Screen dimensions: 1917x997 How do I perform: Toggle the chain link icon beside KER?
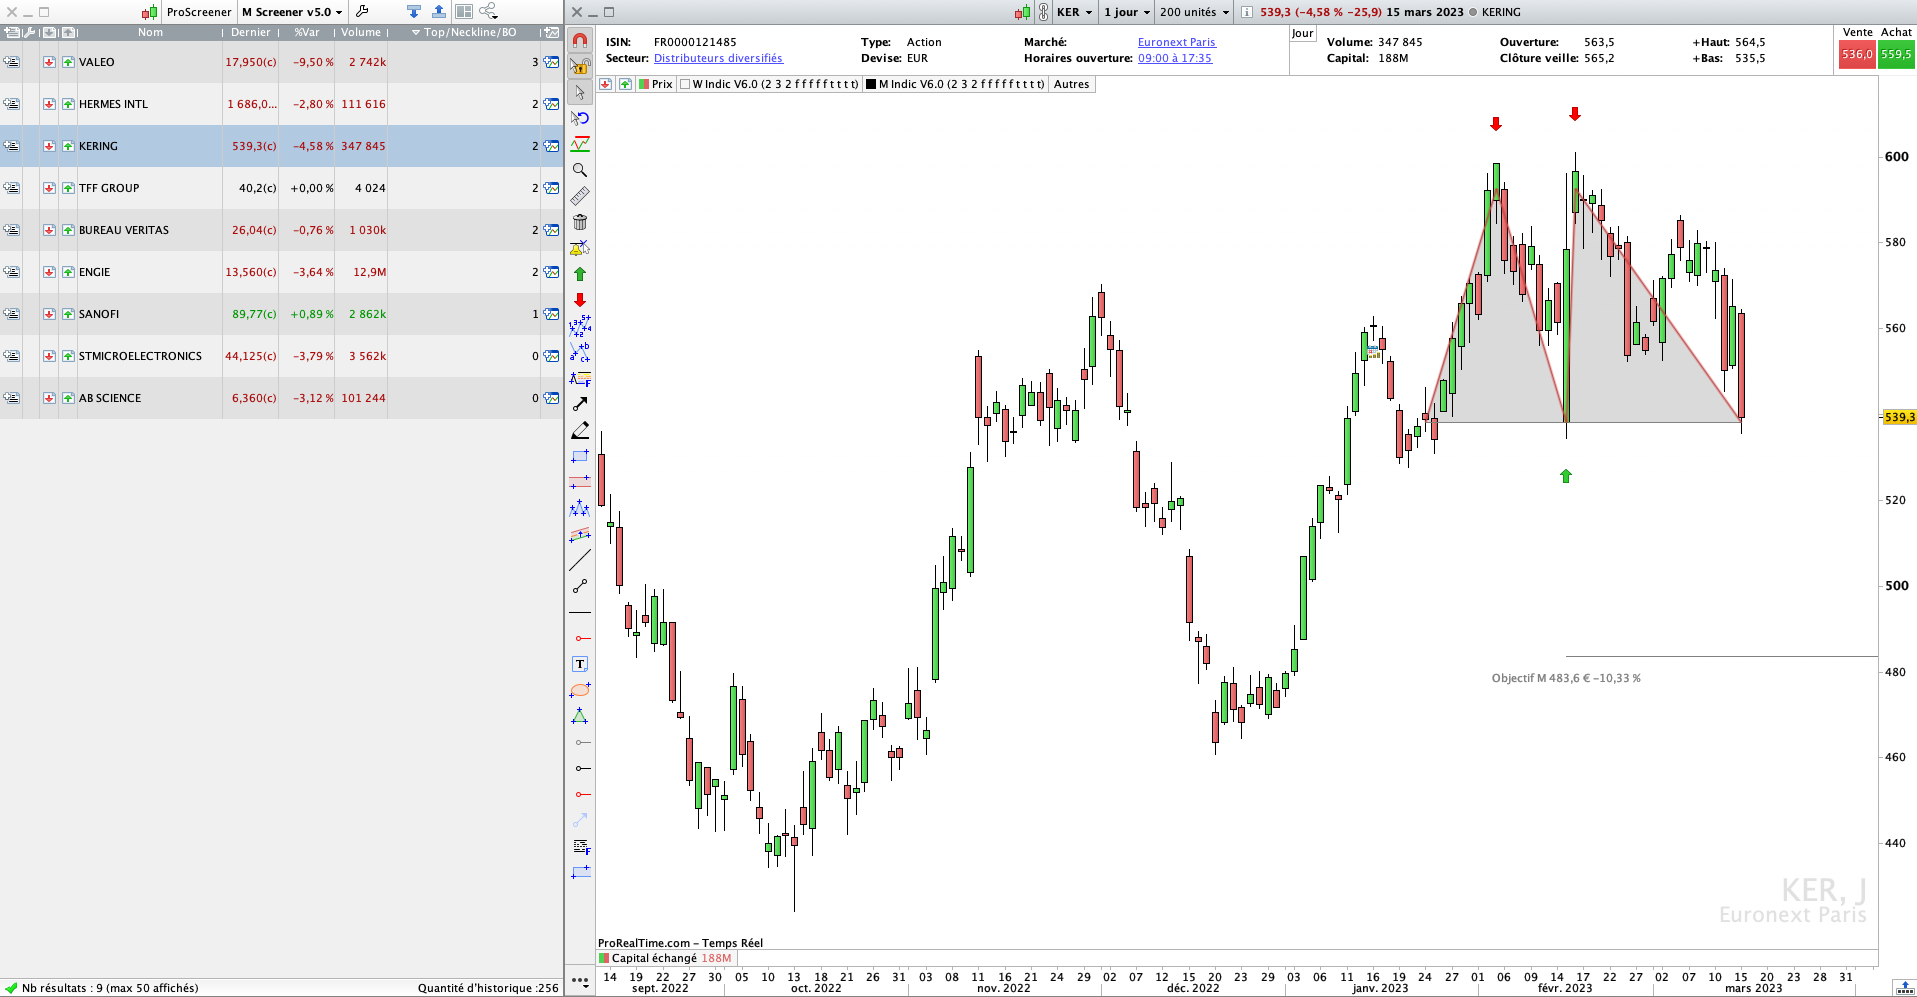(1043, 12)
